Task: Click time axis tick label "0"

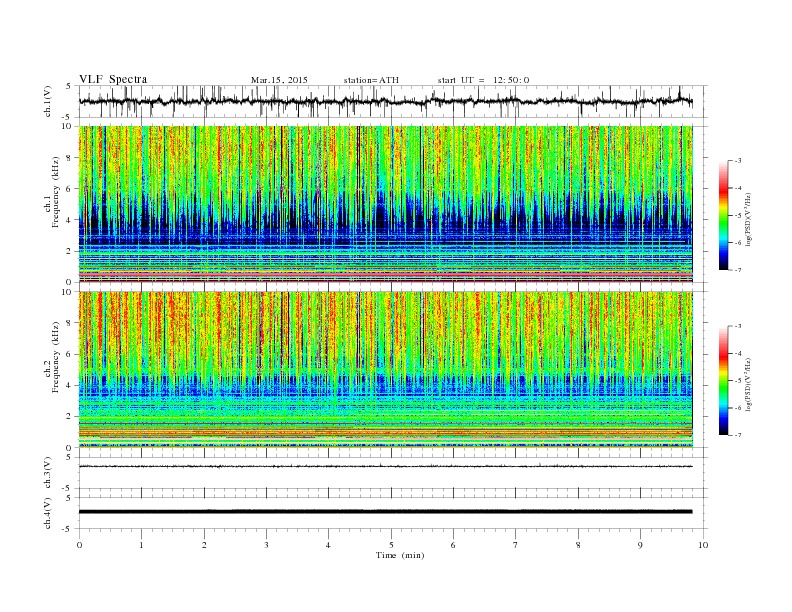Action: click(x=79, y=545)
